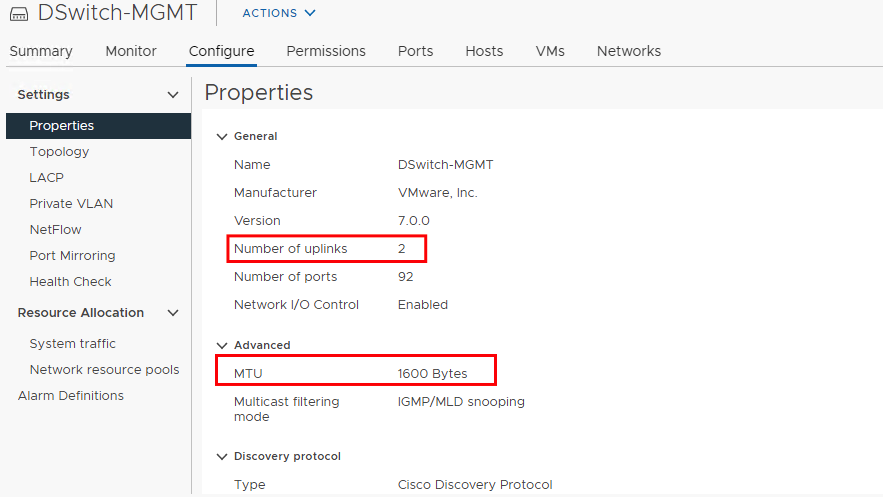Select Port Mirroring in sidebar
This screenshot has width=883, height=497.
click(72, 256)
